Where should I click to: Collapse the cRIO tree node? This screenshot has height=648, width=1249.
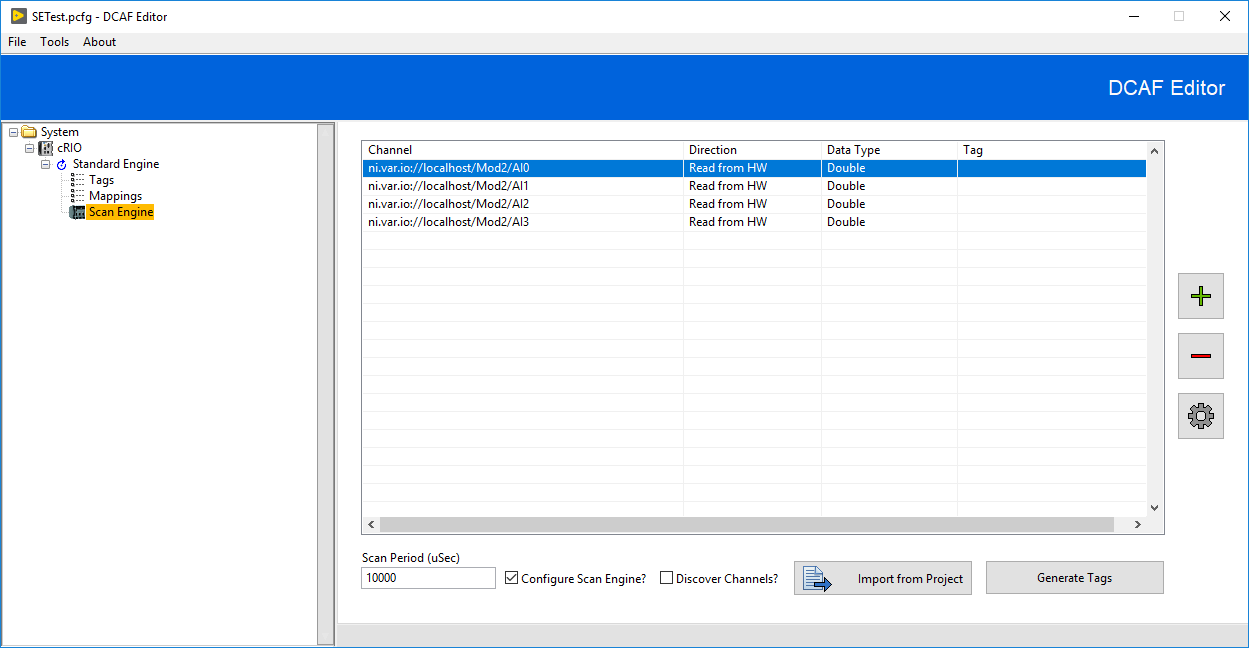pos(29,148)
